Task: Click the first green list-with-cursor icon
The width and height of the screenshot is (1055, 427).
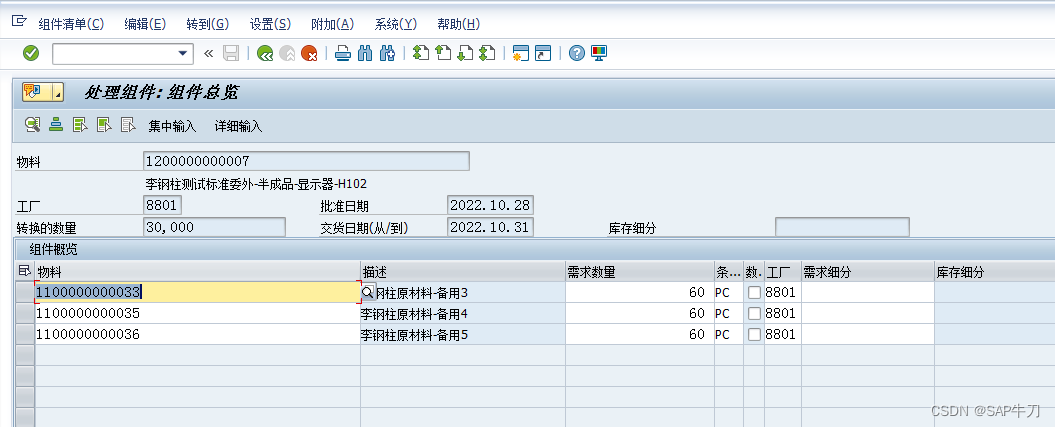Action: tap(80, 124)
